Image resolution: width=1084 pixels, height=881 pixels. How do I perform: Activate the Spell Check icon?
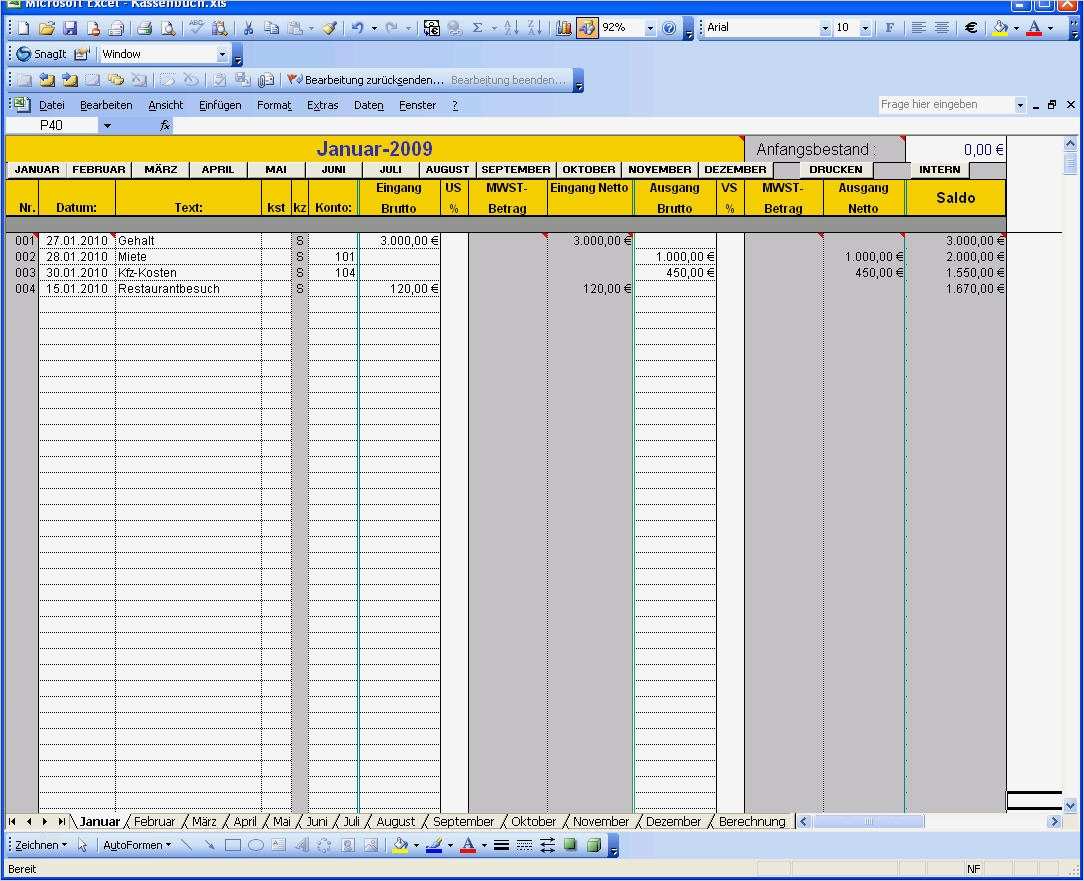(197, 28)
